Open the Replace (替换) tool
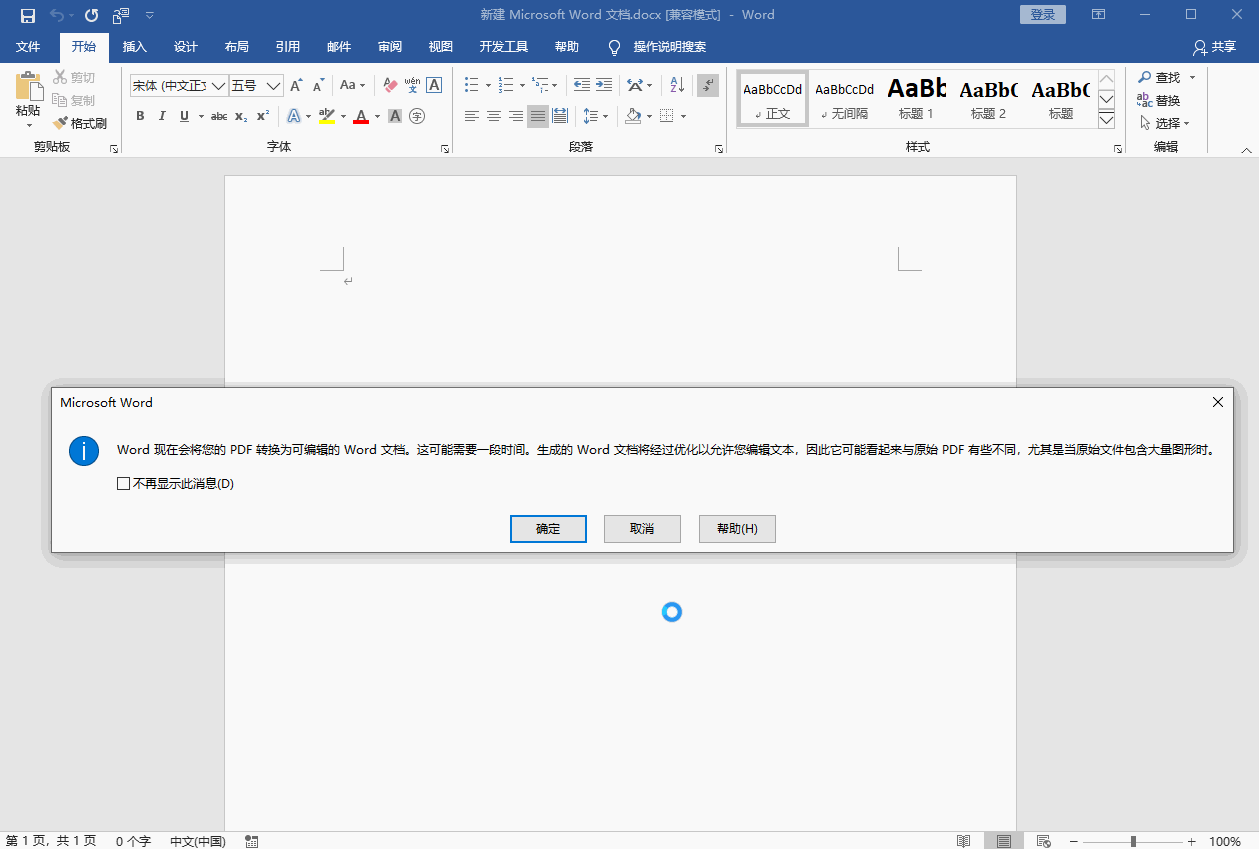 coord(1169,99)
